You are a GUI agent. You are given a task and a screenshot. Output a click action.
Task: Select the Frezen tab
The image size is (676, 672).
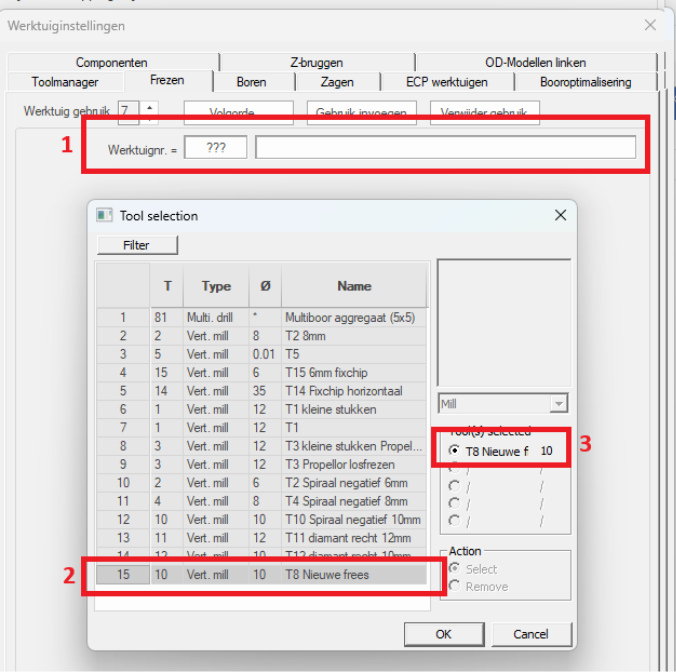click(167, 80)
